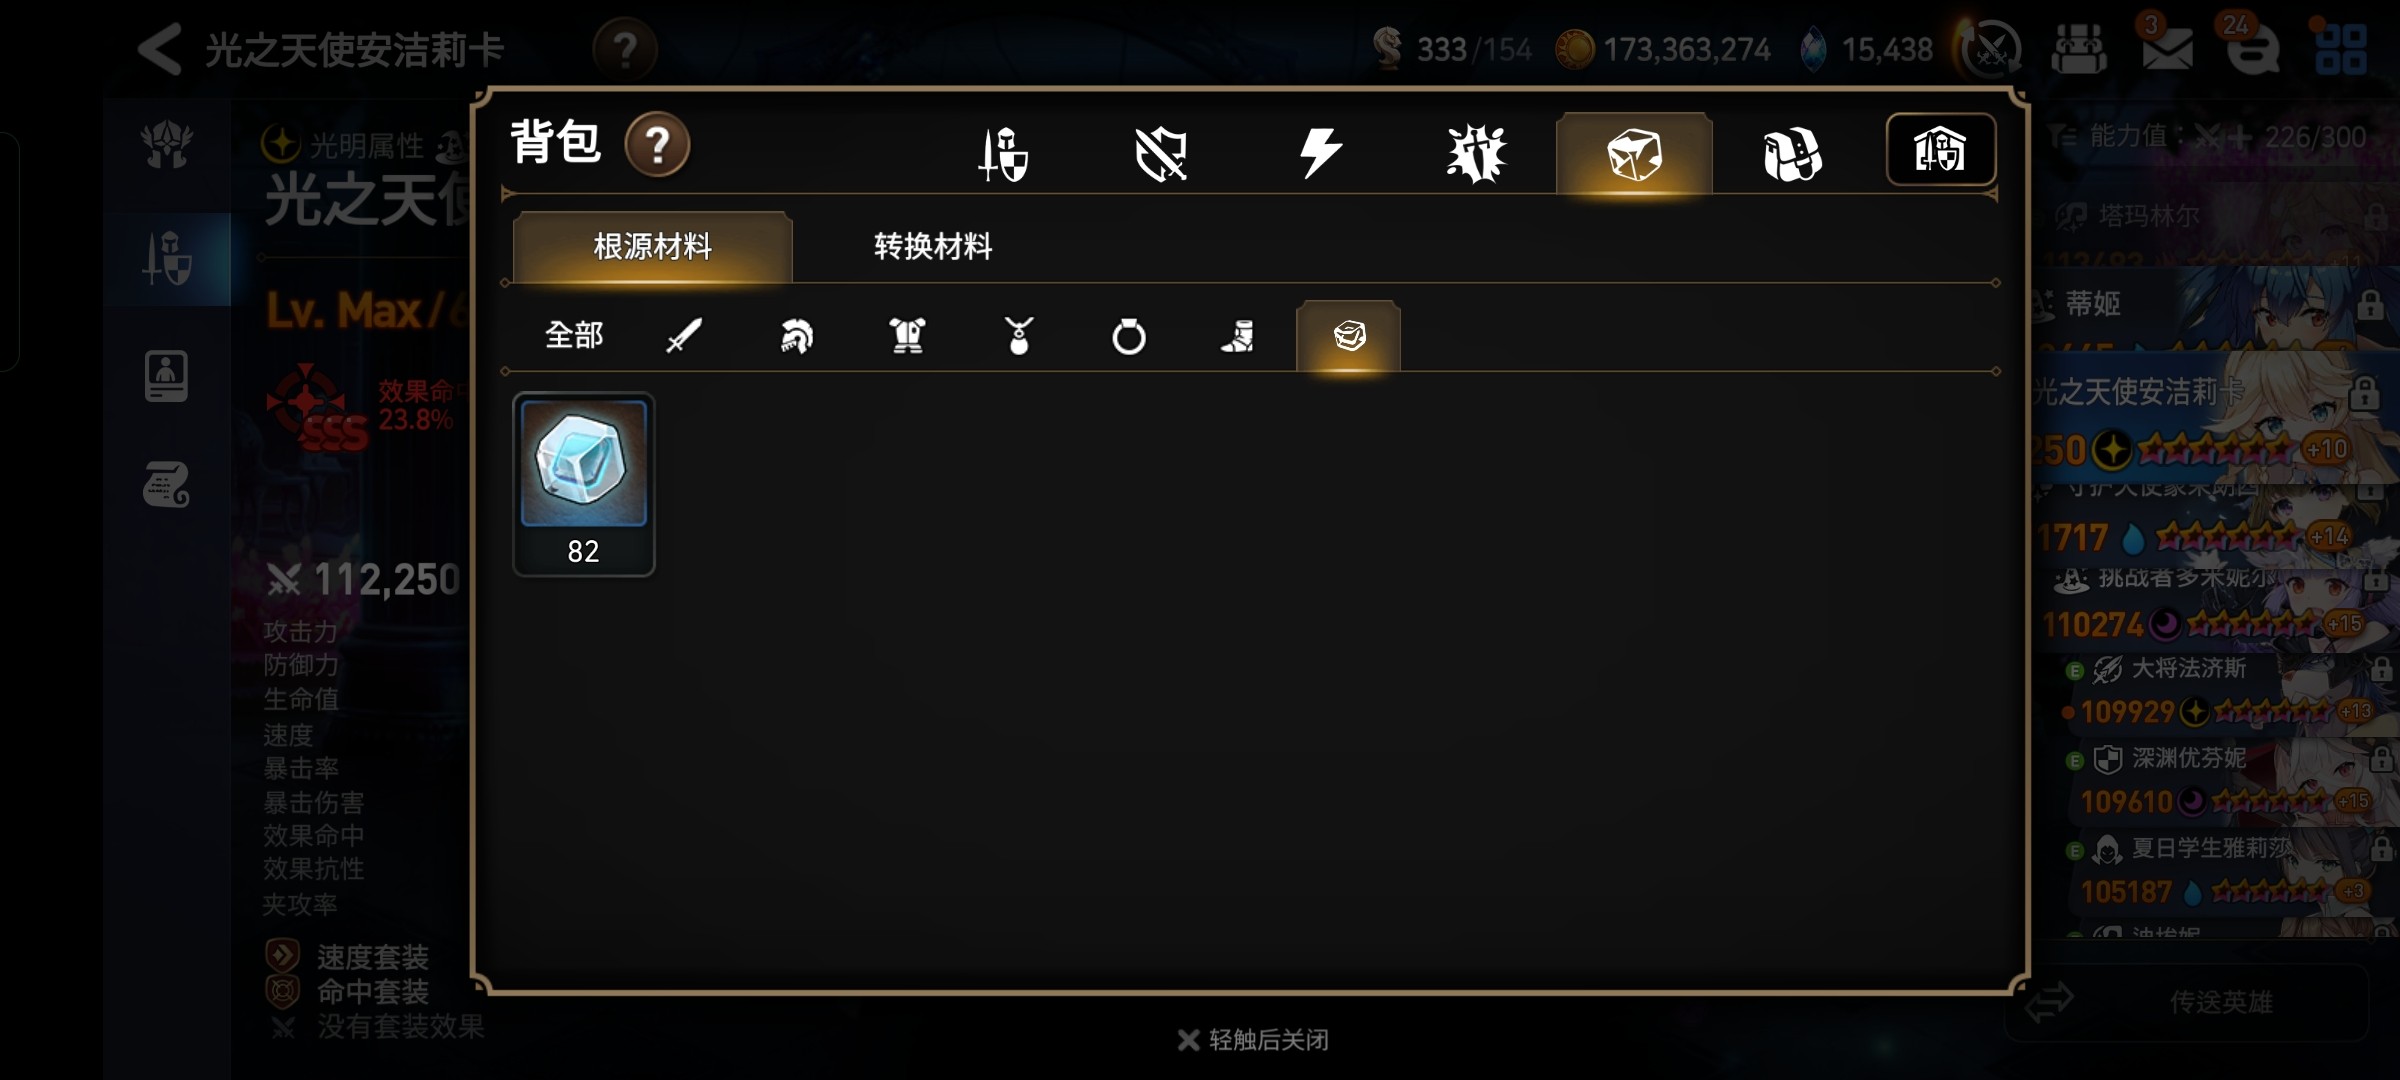Image resolution: width=2400 pixels, height=1080 pixels.
Task: Select the broken shield category icon
Action: 1161,154
